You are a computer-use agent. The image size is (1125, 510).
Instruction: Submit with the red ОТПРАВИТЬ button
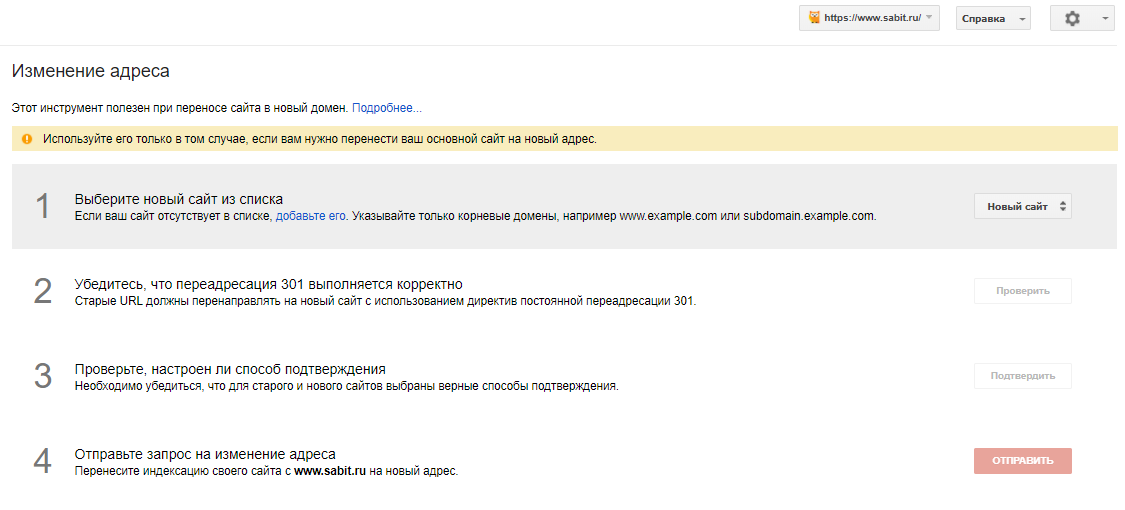pyautogui.click(x=1022, y=461)
